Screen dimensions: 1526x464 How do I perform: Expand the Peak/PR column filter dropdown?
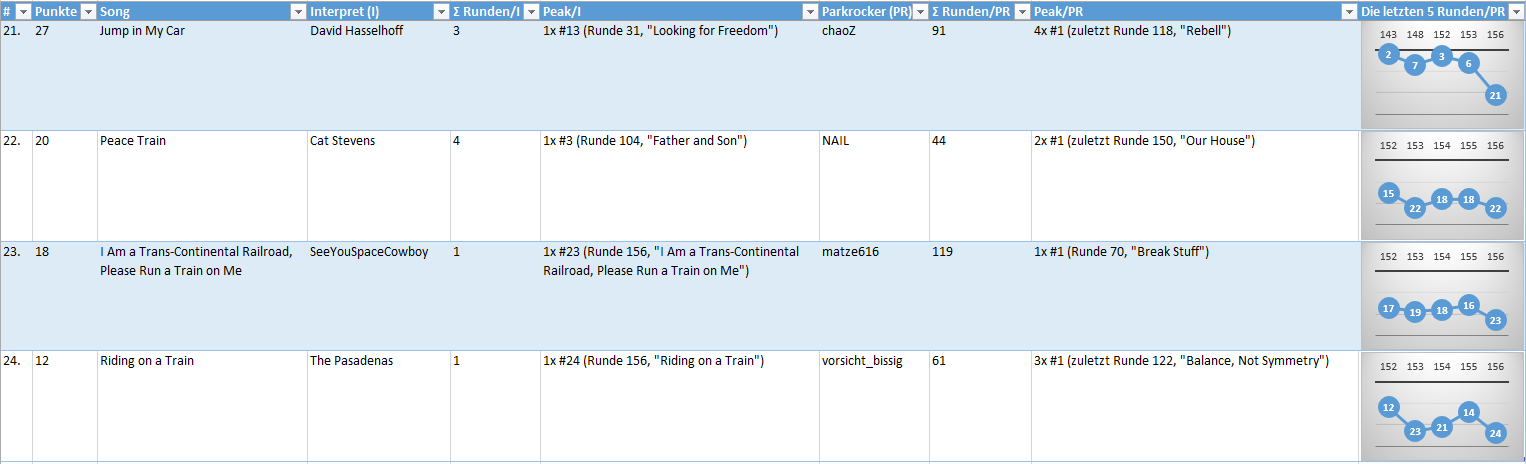[x=1350, y=11]
